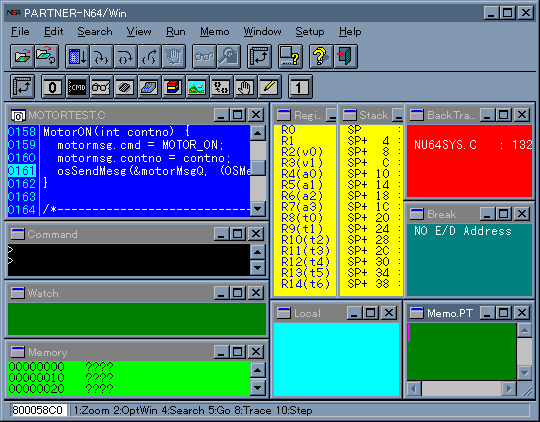Image resolution: width=540 pixels, height=422 pixels.
Task: Click the address field showing 800058C0
Action: 39,410
